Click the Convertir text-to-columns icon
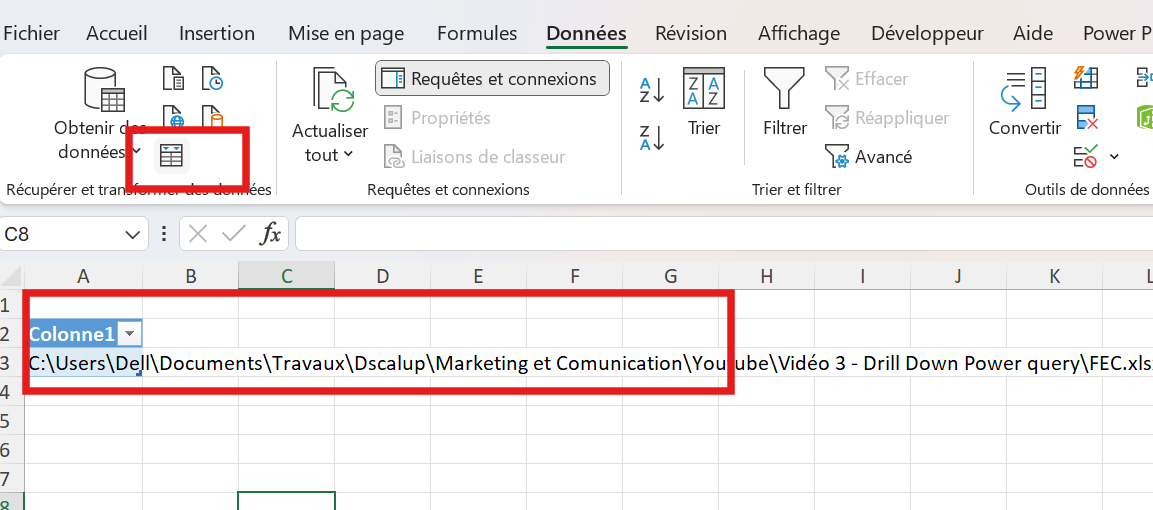This screenshot has width=1153, height=510. (x=1024, y=90)
